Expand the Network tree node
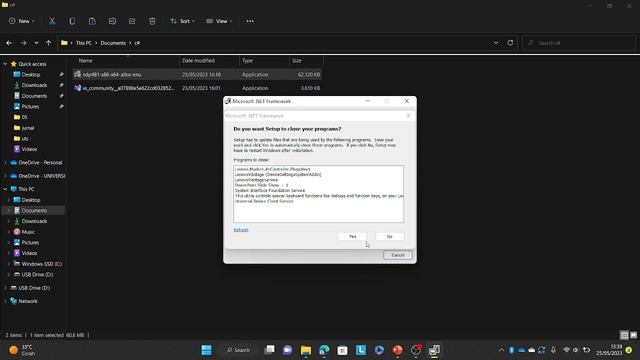This screenshot has height=360, width=640. pos(5,301)
